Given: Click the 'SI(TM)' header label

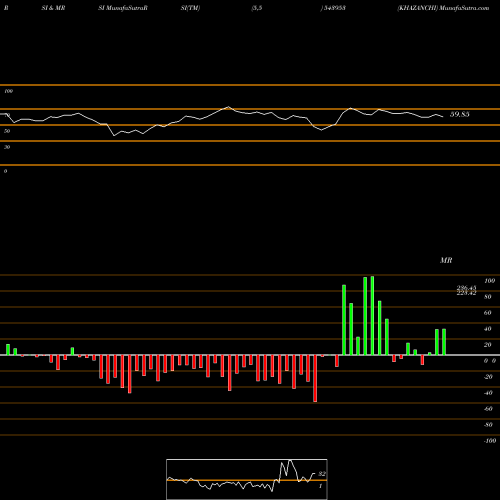Looking at the screenshot, I should pyautogui.click(x=190, y=8).
